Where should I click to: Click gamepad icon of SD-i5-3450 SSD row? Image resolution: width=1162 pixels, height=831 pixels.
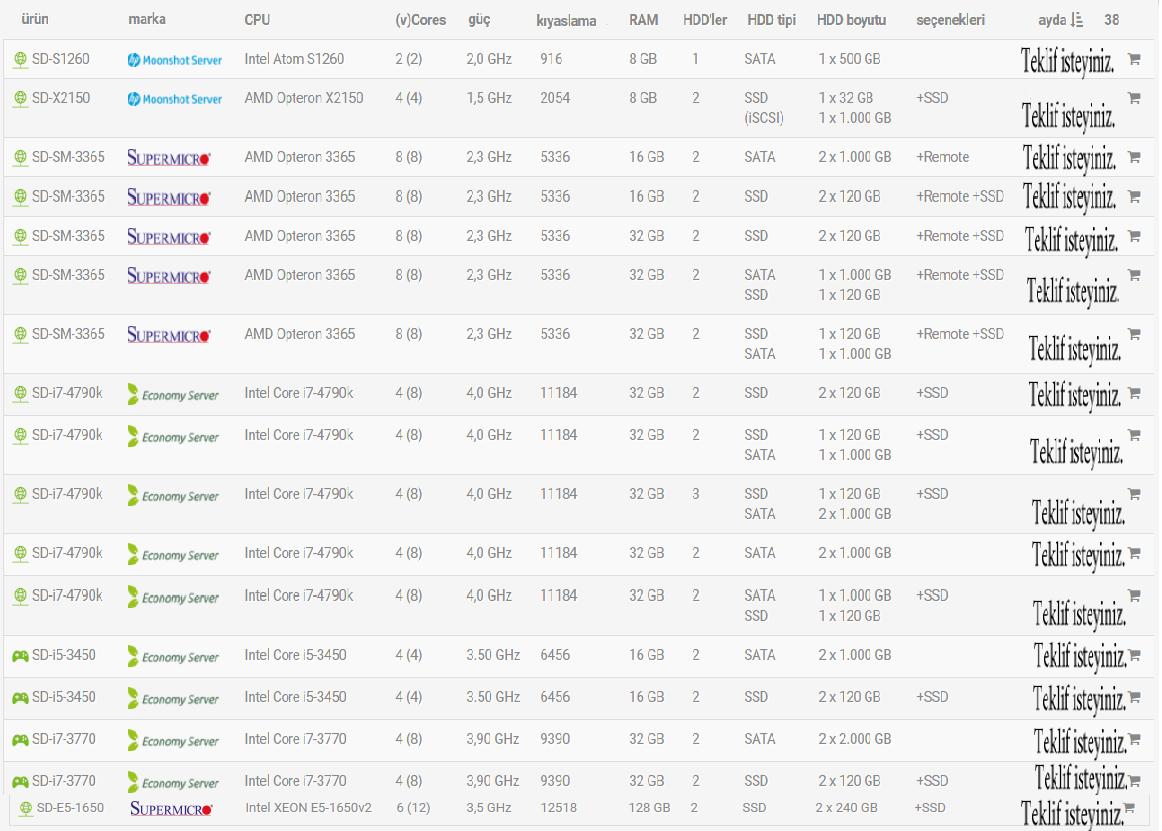pos(20,698)
